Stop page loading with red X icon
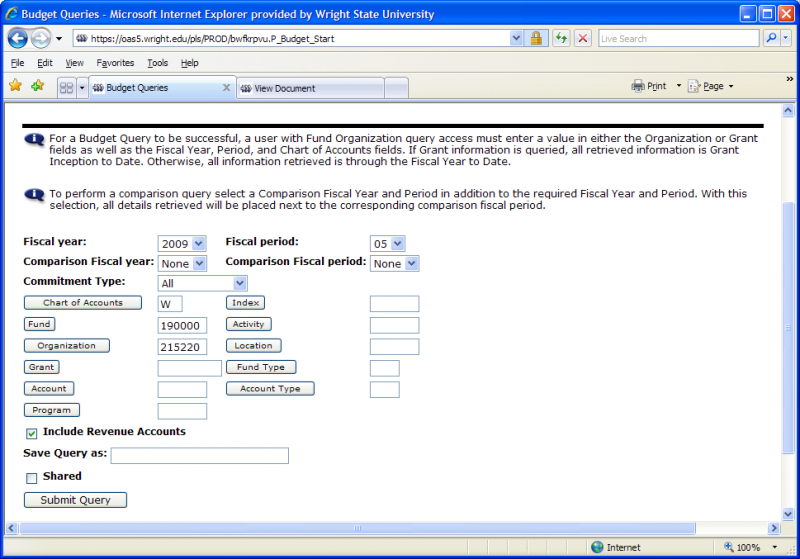Image resolution: width=800 pixels, height=559 pixels. tap(583, 38)
